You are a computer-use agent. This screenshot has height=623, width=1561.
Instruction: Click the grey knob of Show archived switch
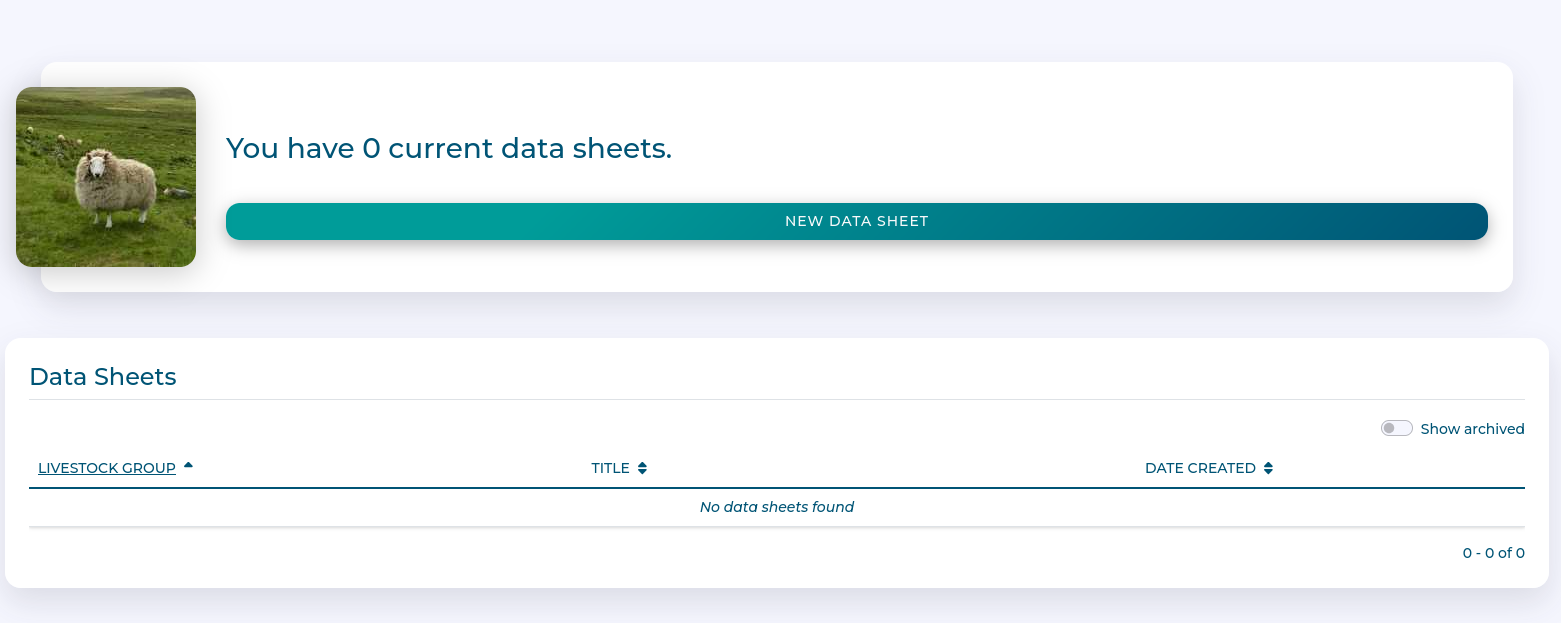point(1389,428)
